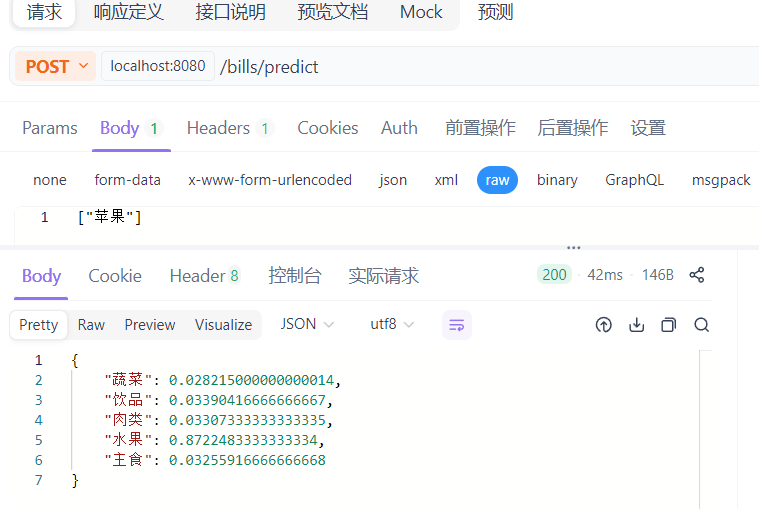Image resolution: width=759 pixels, height=509 pixels.
Task: Select x-www-form-urlencoded body type
Action: [270, 180]
